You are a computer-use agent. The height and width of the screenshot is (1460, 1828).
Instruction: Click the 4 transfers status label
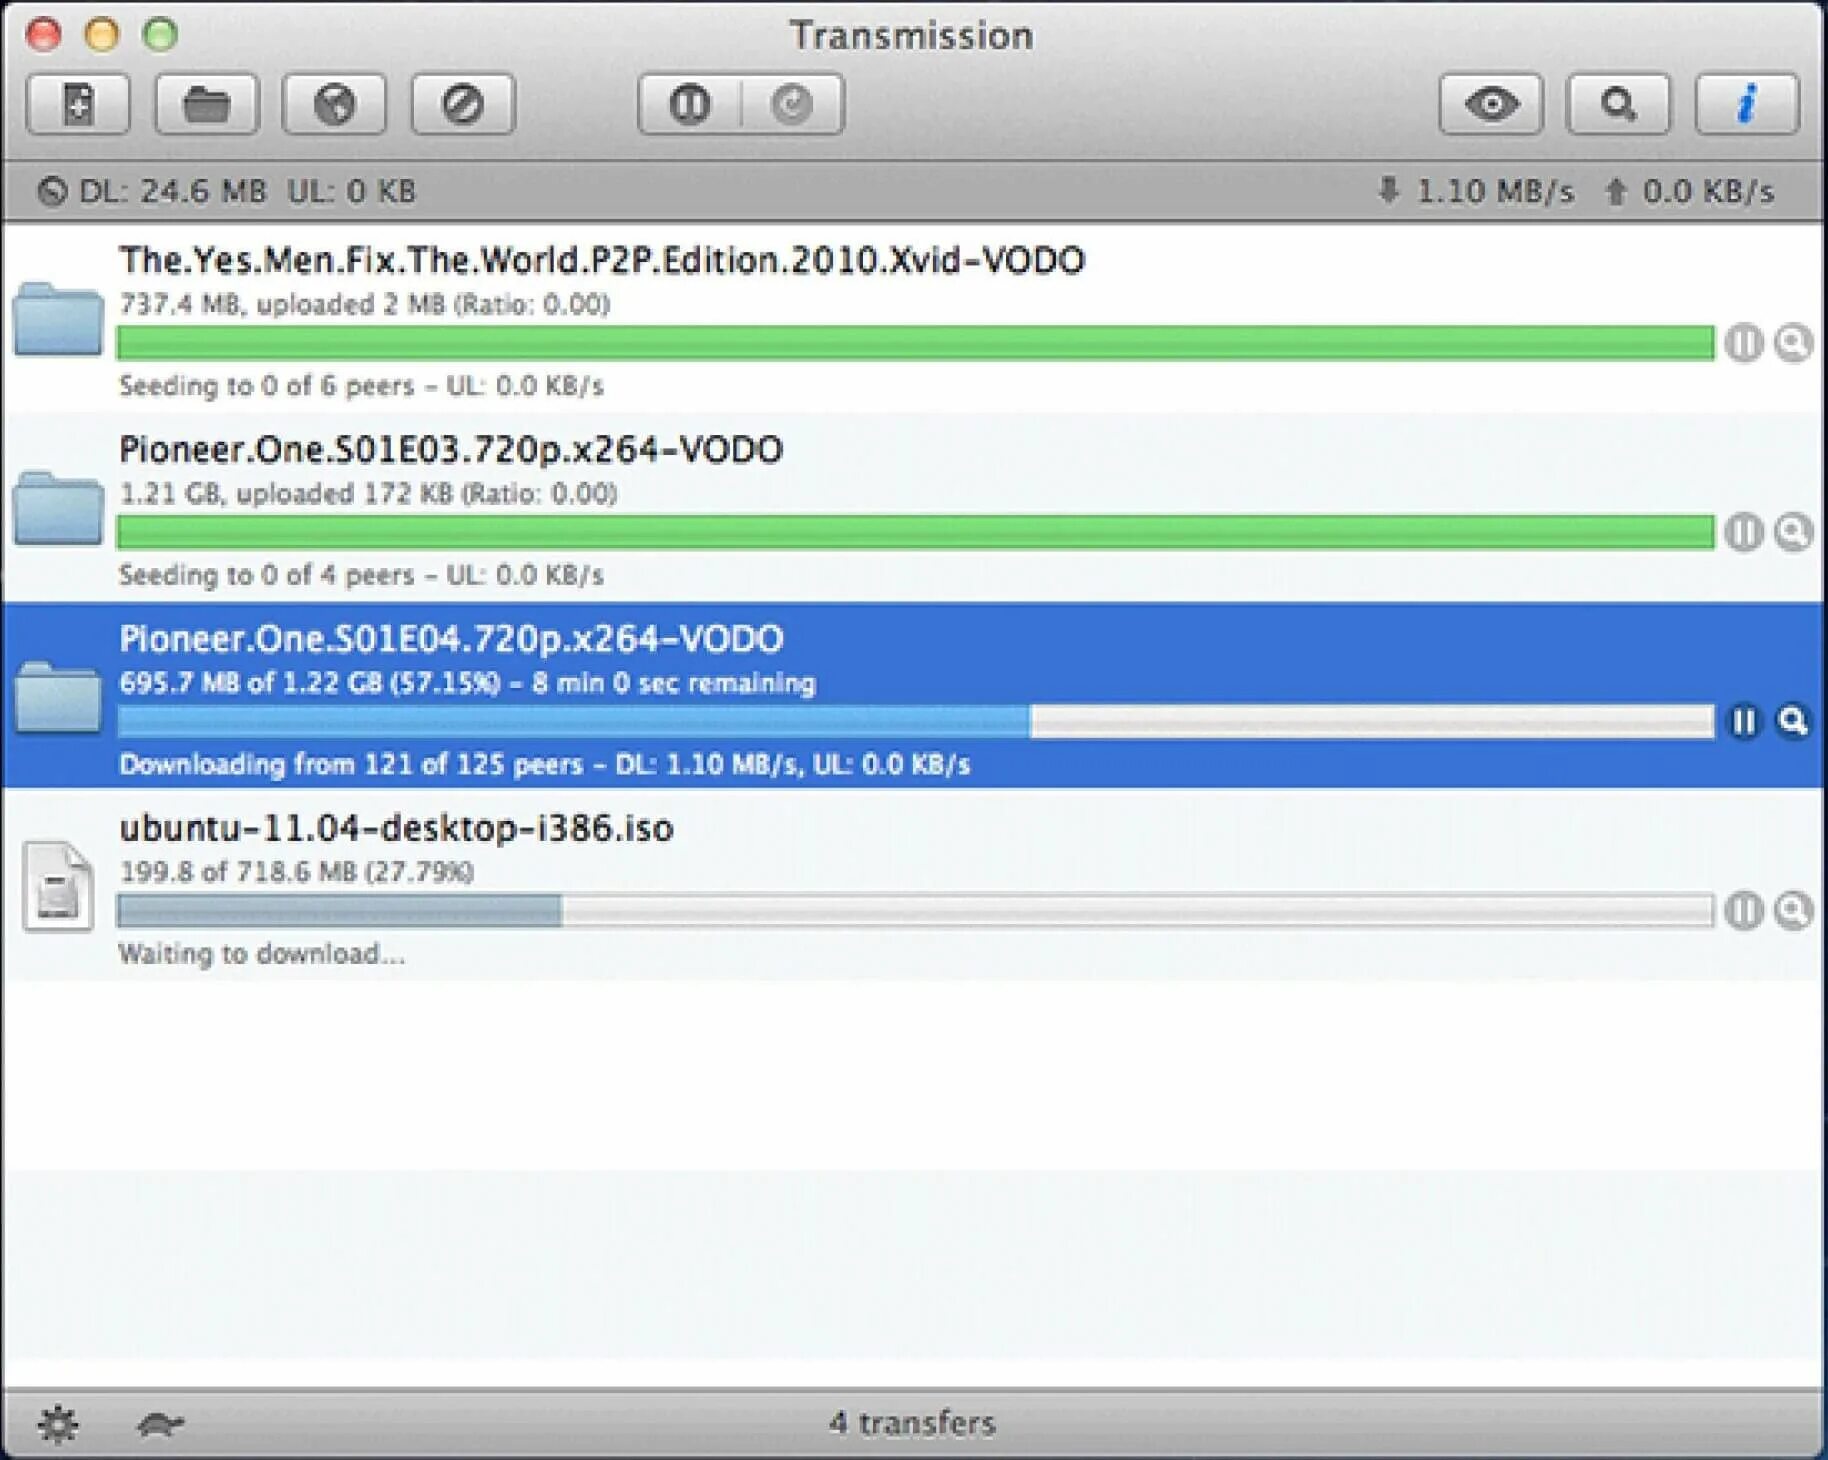pyautogui.click(x=912, y=1422)
